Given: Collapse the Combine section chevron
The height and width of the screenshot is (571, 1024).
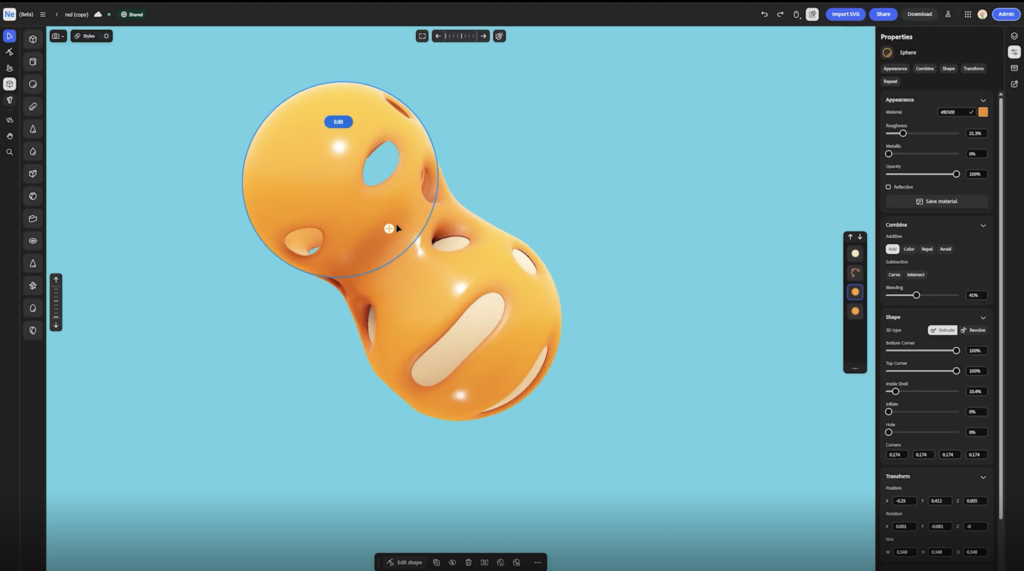Looking at the screenshot, I should 983,225.
